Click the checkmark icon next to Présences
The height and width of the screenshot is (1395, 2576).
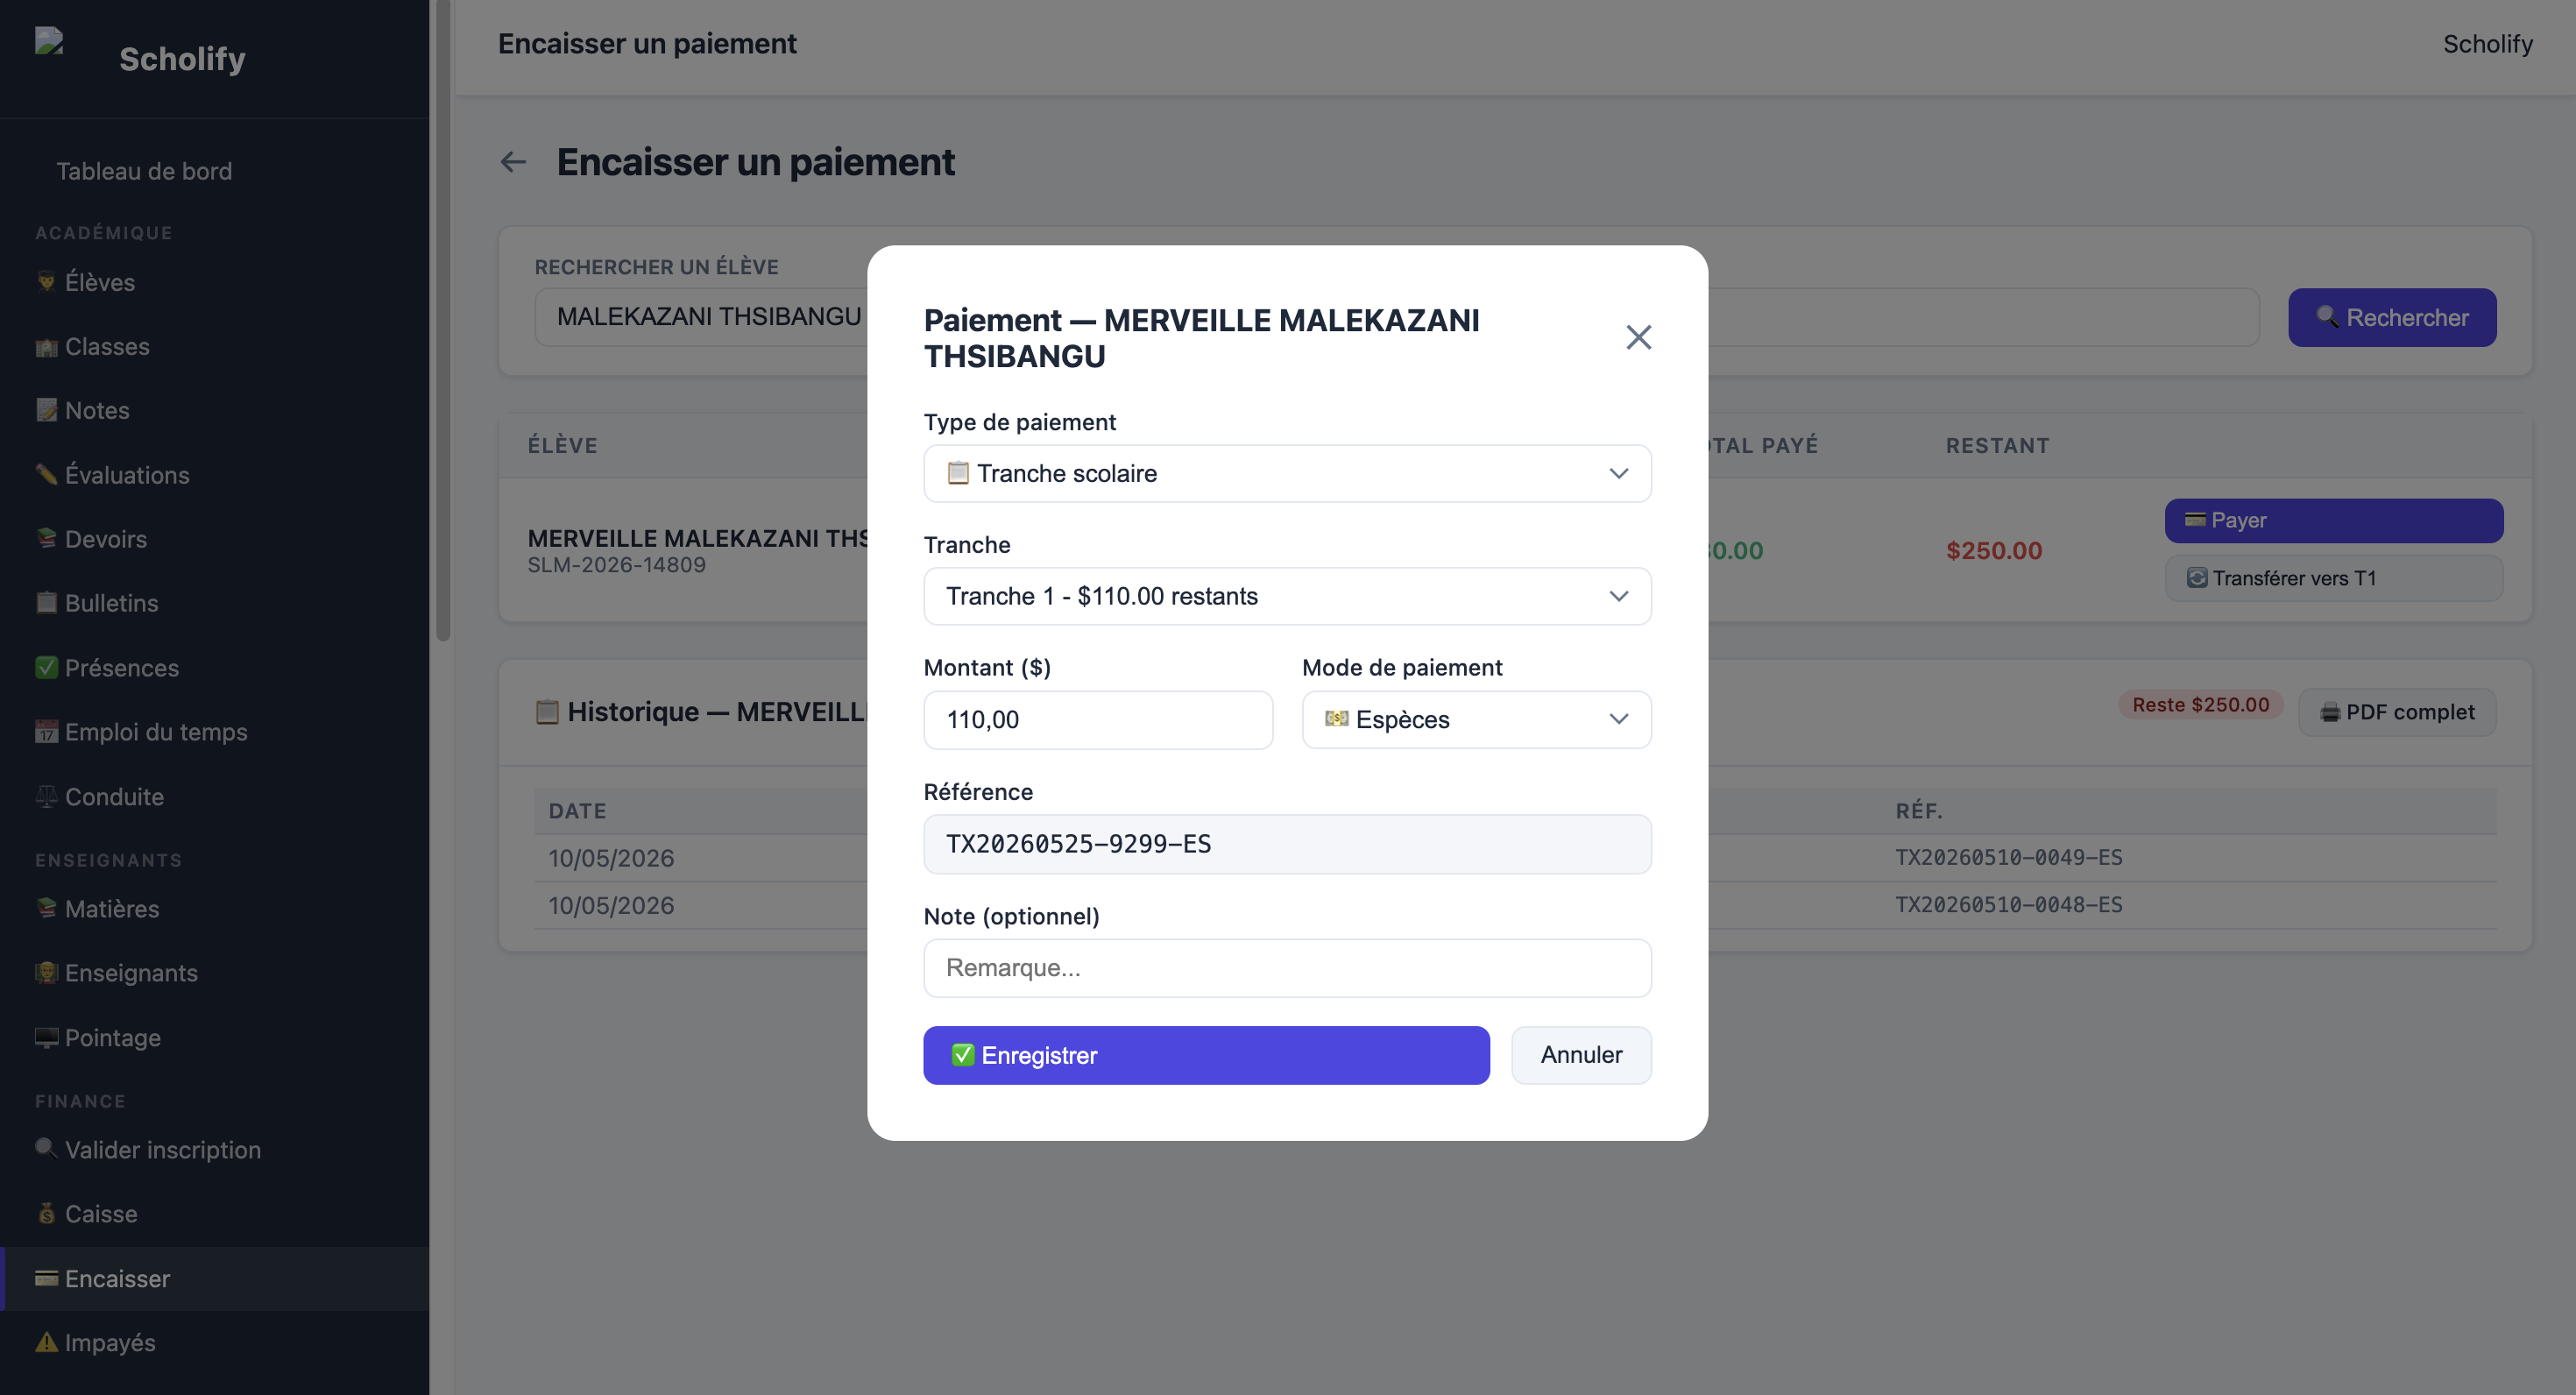[x=46, y=666]
